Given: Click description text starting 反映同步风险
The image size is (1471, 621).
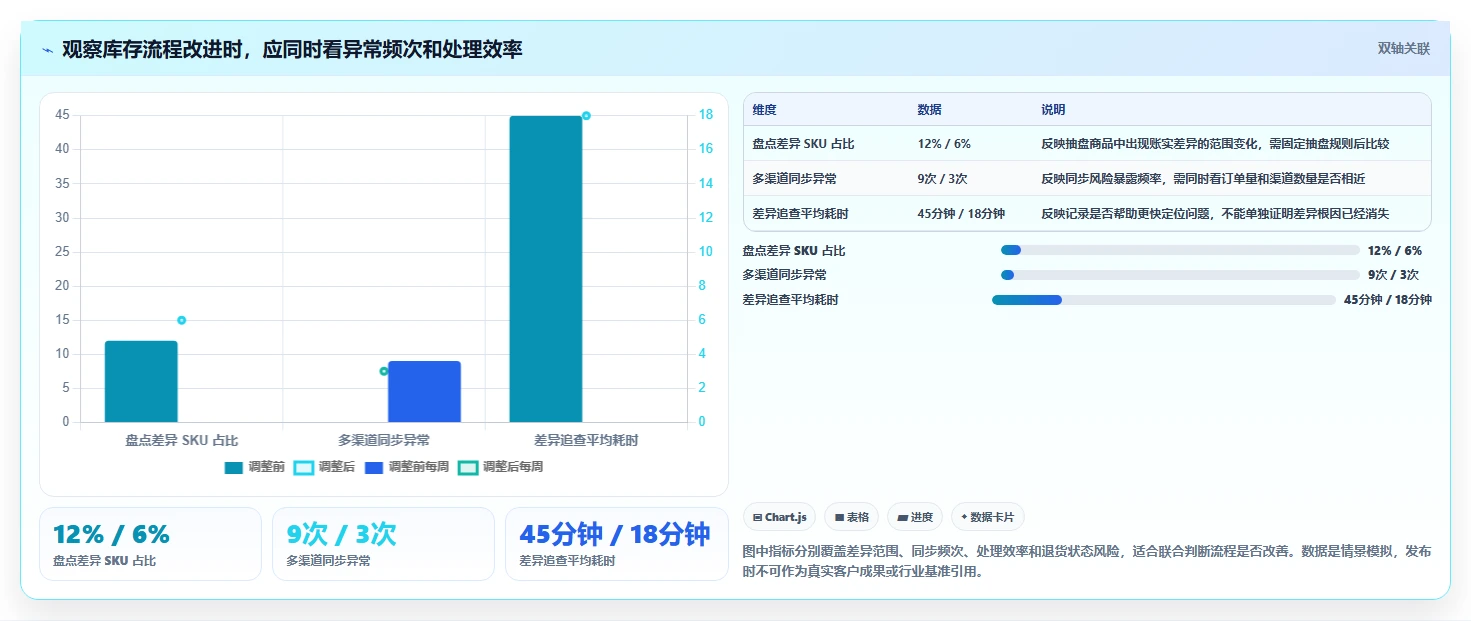Looking at the screenshot, I should [1203, 179].
